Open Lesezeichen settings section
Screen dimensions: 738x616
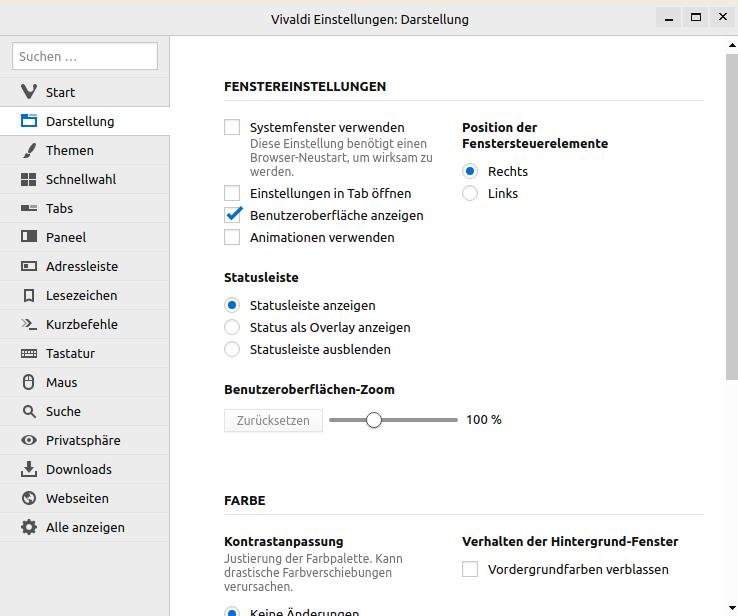click(x=85, y=296)
